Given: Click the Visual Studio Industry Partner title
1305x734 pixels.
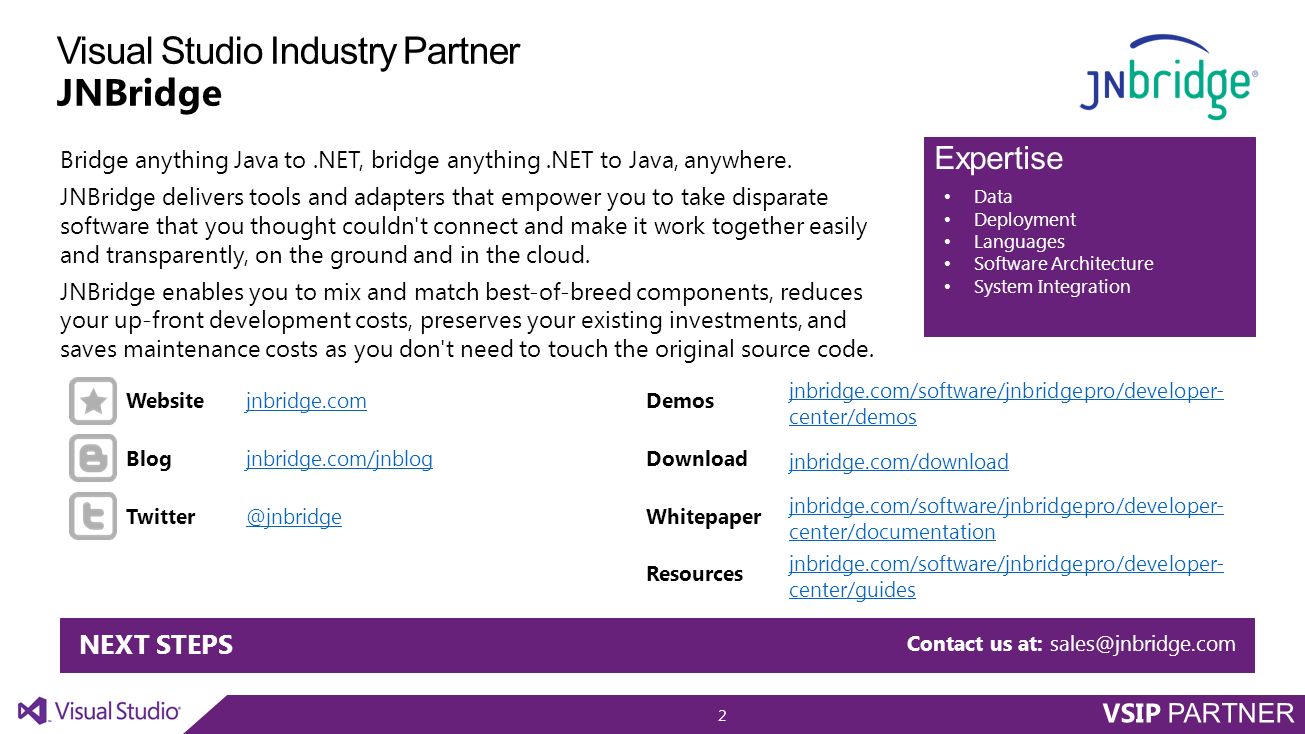Looking at the screenshot, I should coord(288,52).
